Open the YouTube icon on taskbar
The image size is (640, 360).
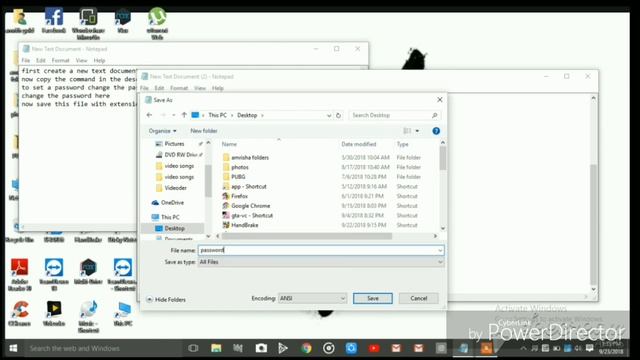click(x=374, y=348)
